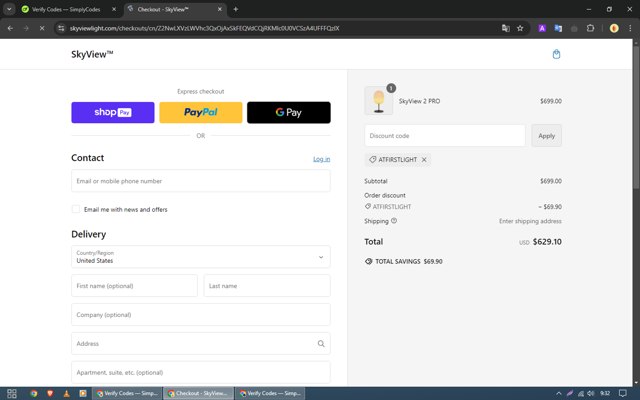The image size is (640, 400).
Task: Click the forward navigation arrow
Action: [26, 28]
